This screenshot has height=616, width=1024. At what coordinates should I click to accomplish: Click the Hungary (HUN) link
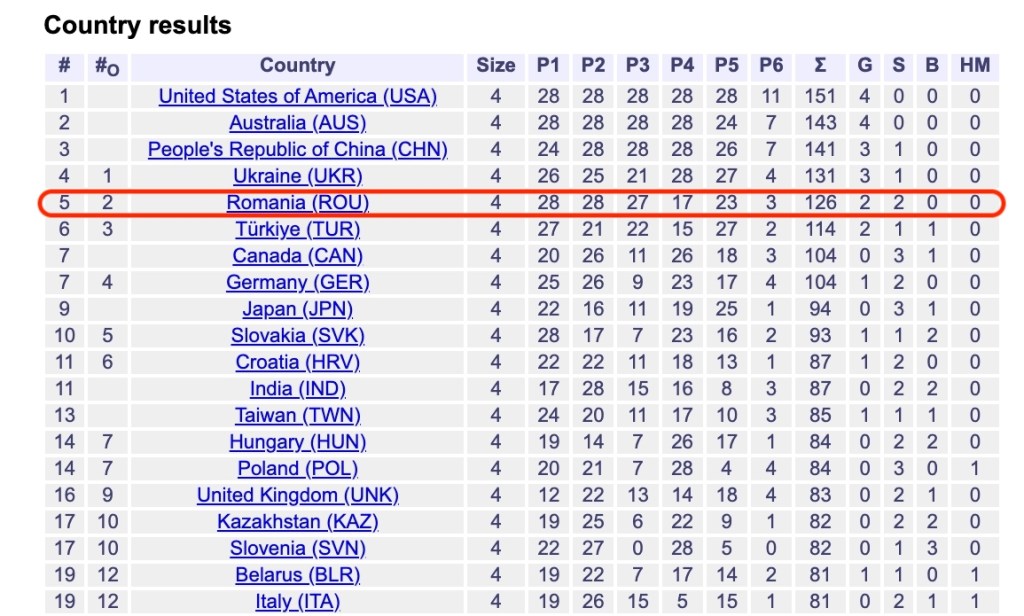[297, 442]
